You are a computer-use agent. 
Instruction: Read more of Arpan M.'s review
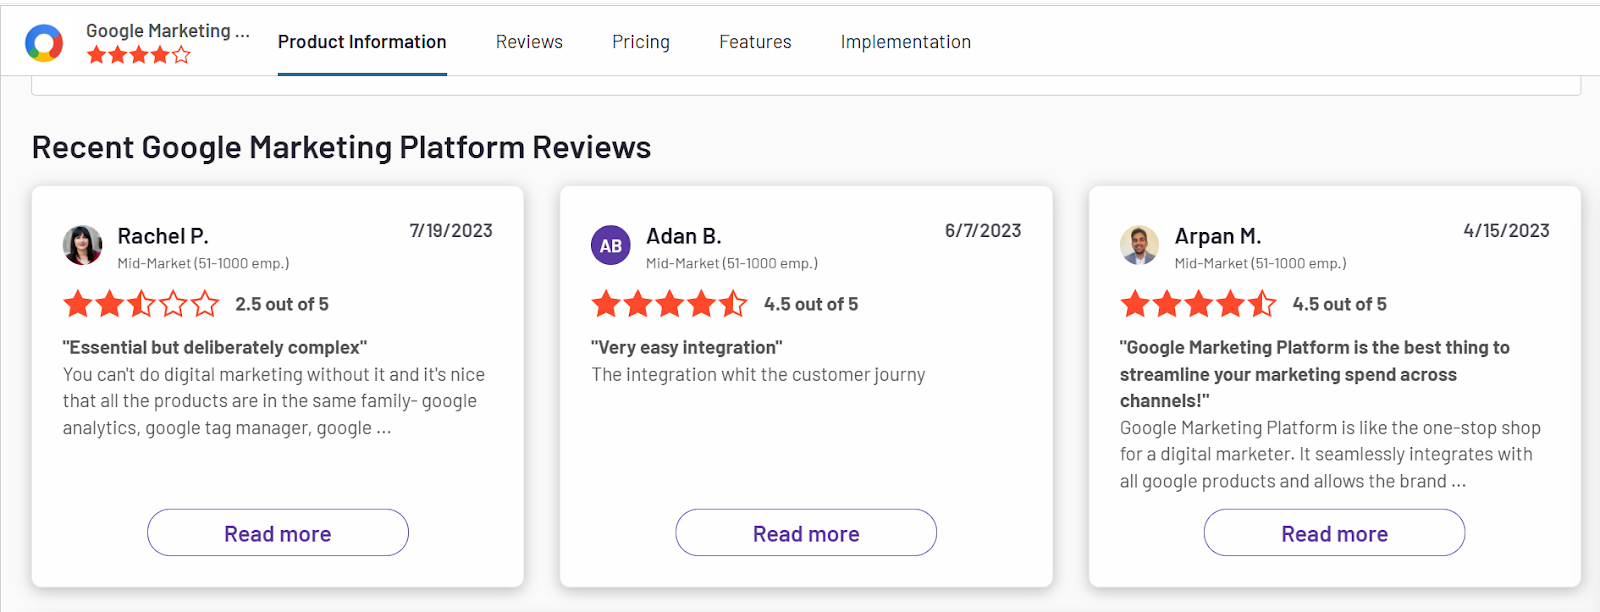coord(1334,533)
